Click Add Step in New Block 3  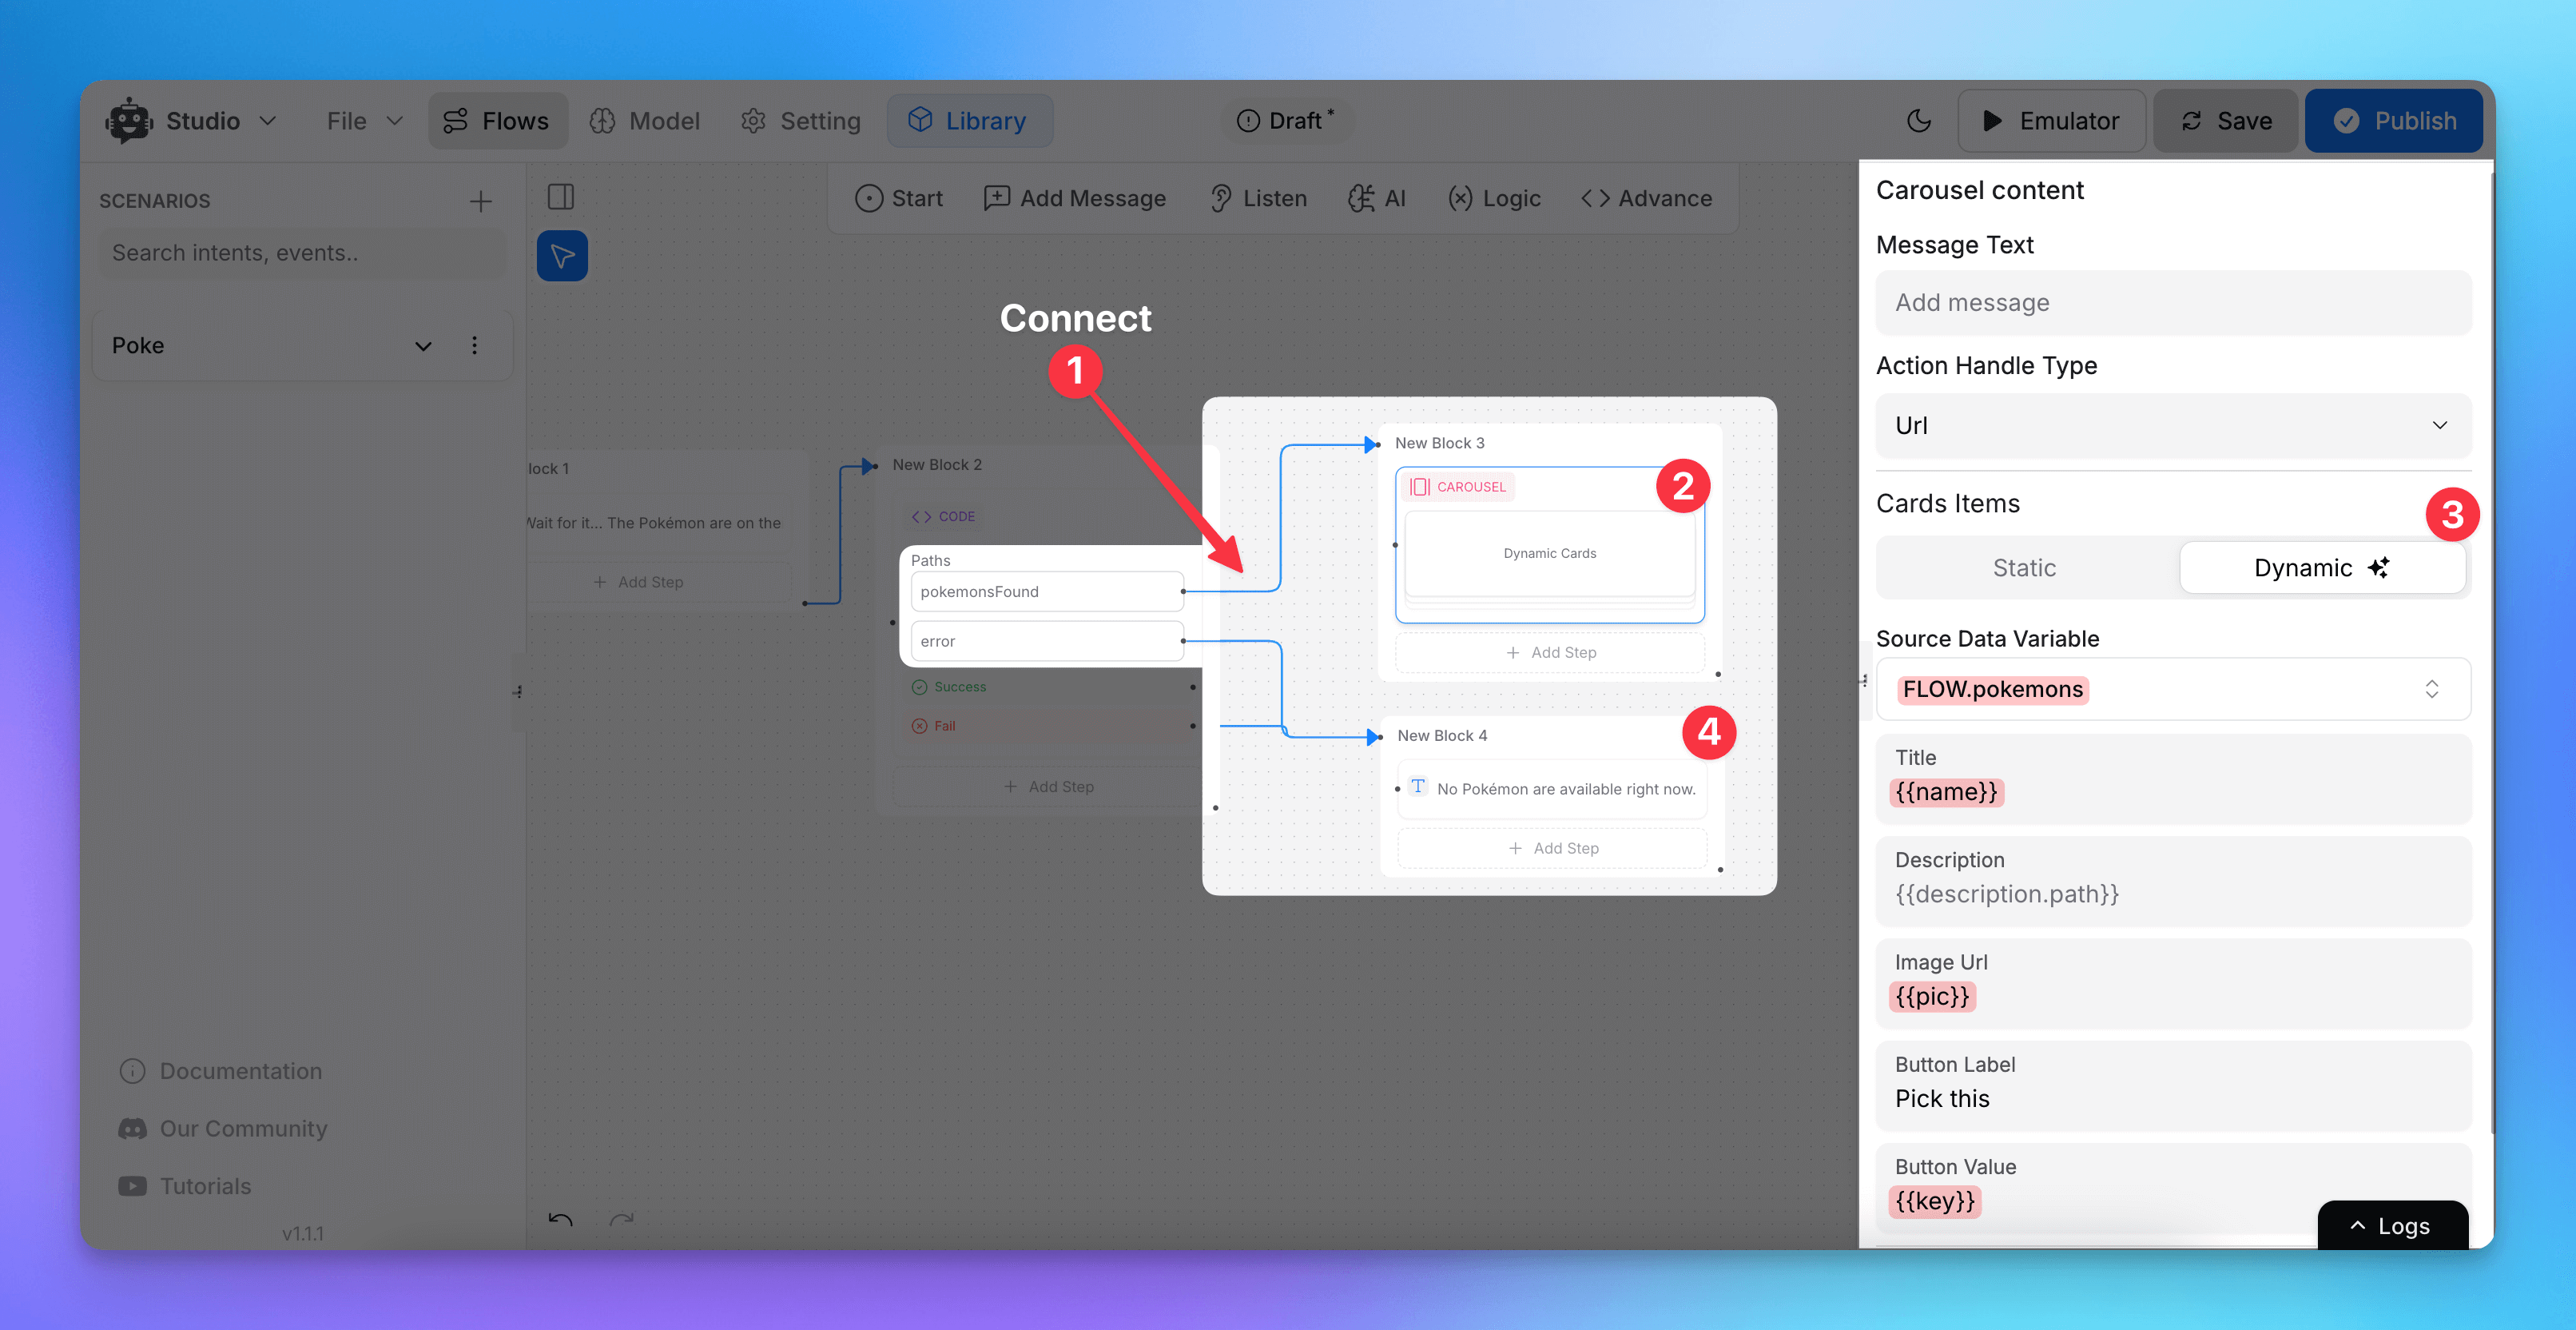pos(1551,653)
